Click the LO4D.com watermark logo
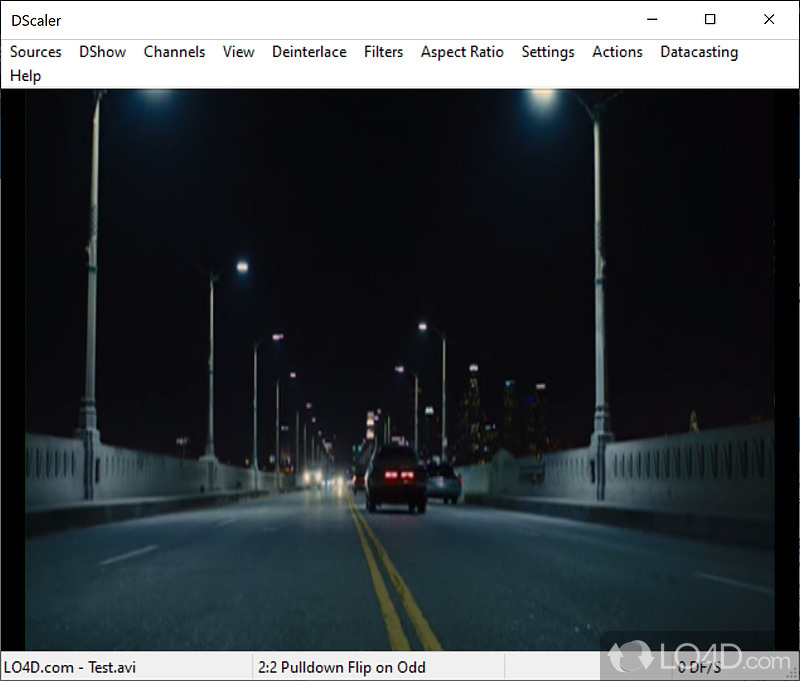 point(698,655)
